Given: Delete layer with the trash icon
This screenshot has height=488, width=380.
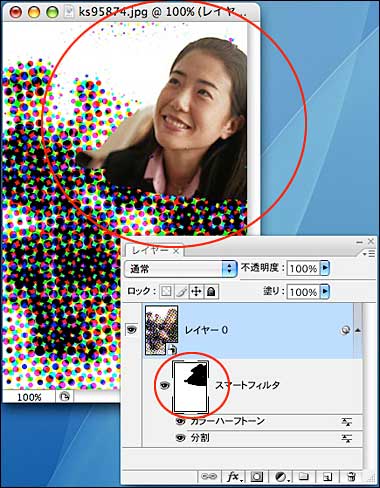Looking at the screenshot, I should click(351, 477).
